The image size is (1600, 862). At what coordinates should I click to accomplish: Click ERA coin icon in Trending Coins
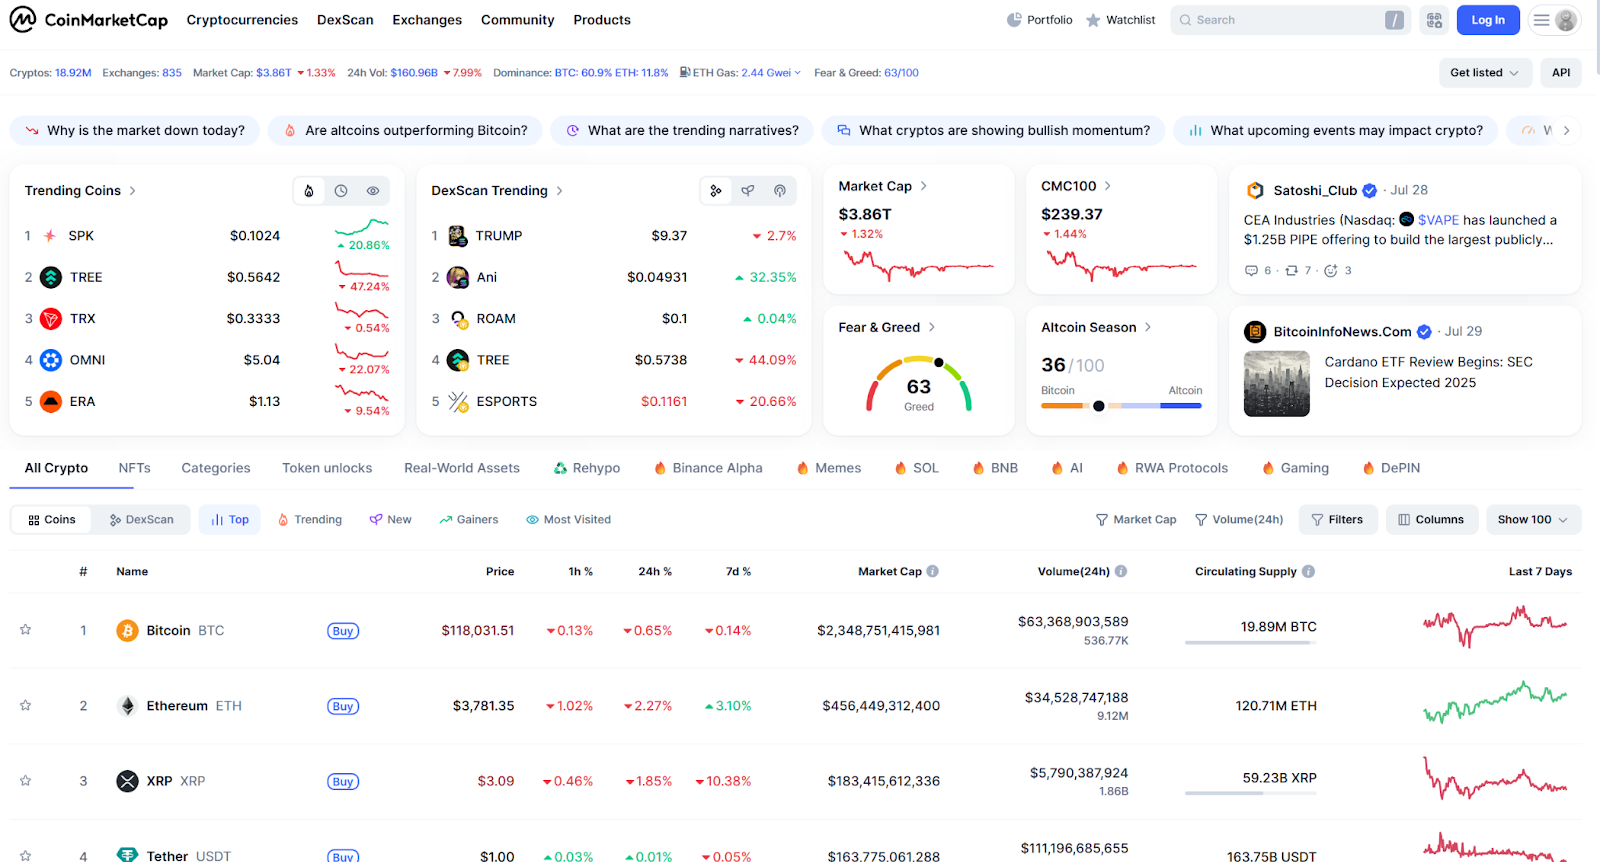click(51, 402)
